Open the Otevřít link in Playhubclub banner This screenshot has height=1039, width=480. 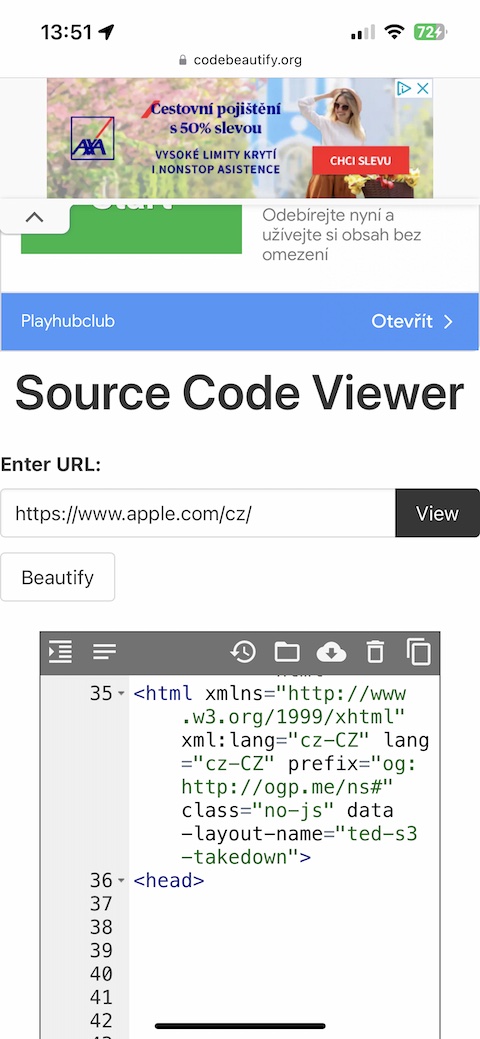412,321
